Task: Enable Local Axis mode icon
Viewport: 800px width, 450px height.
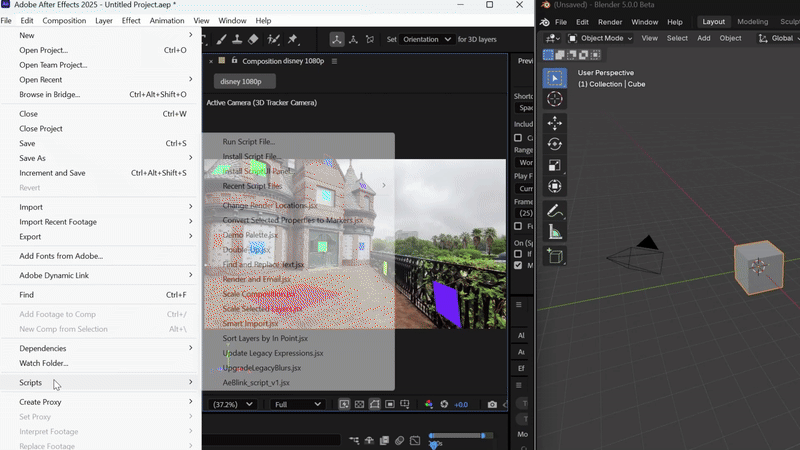Action: click(337, 39)
